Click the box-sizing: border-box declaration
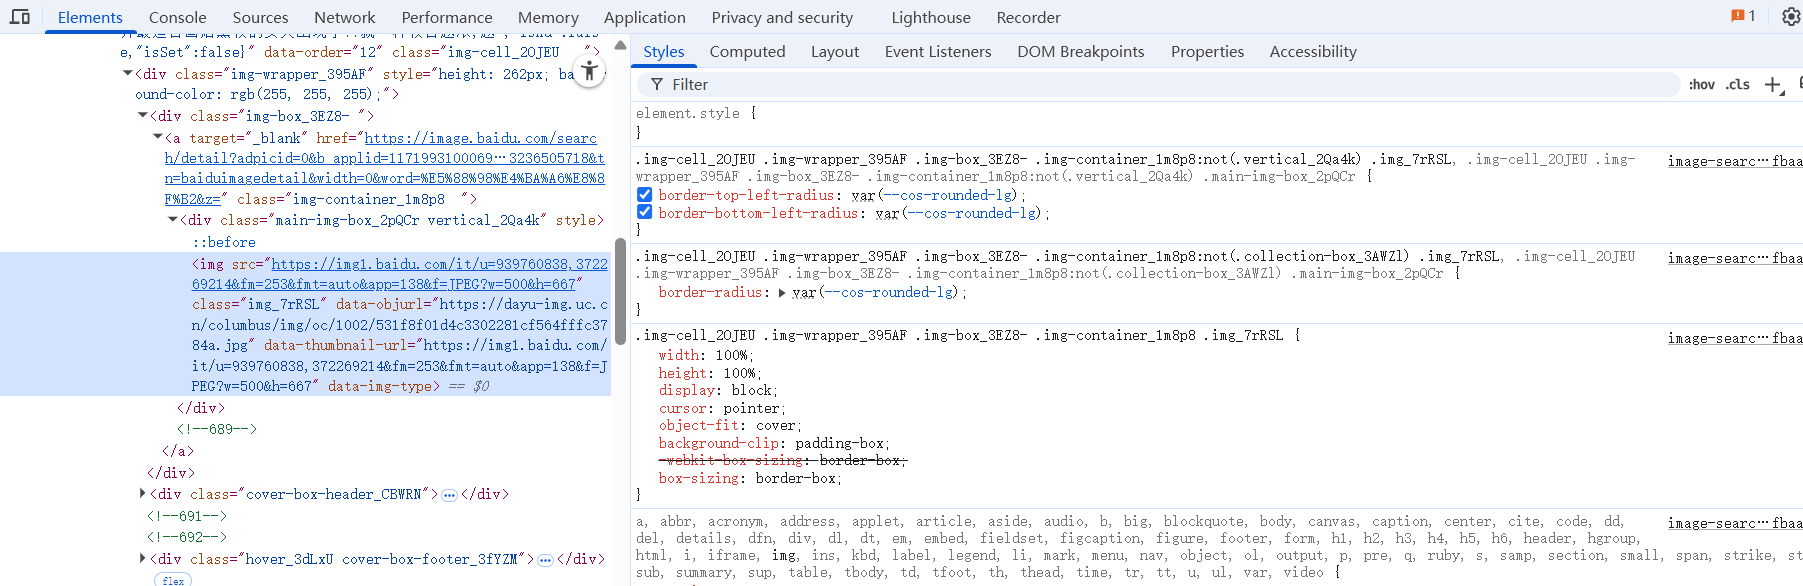Viewport: 1803px width, 586px height. [x=750, y=478]
